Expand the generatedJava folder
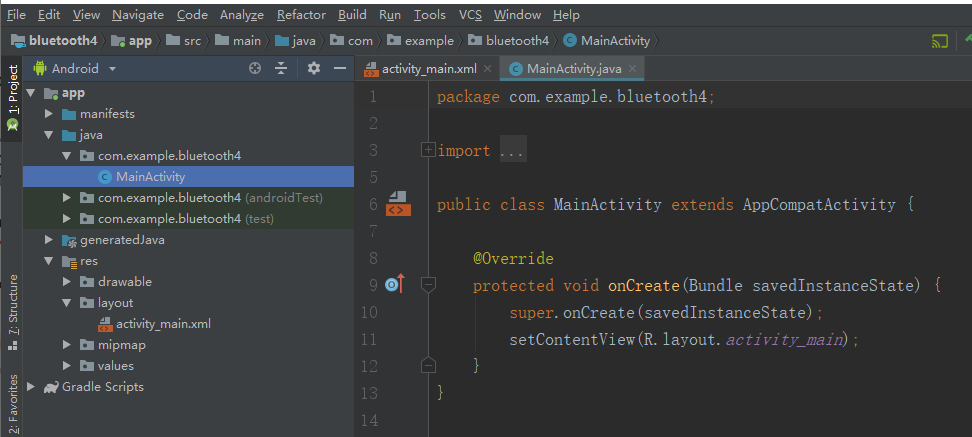The height and width of the screenshot is (437, 972). [x=49, y=240]
